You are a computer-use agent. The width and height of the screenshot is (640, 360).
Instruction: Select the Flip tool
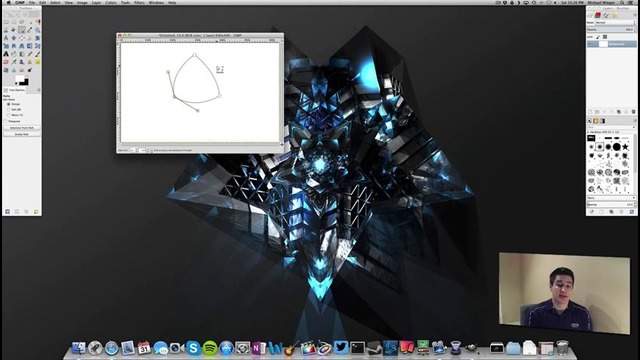[29, 46]
